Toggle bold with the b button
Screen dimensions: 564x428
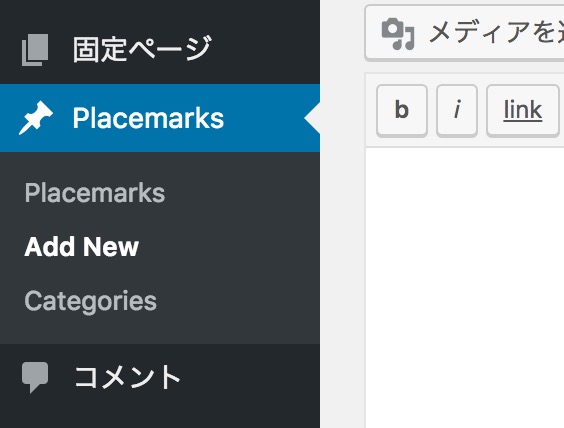[402, 110]
